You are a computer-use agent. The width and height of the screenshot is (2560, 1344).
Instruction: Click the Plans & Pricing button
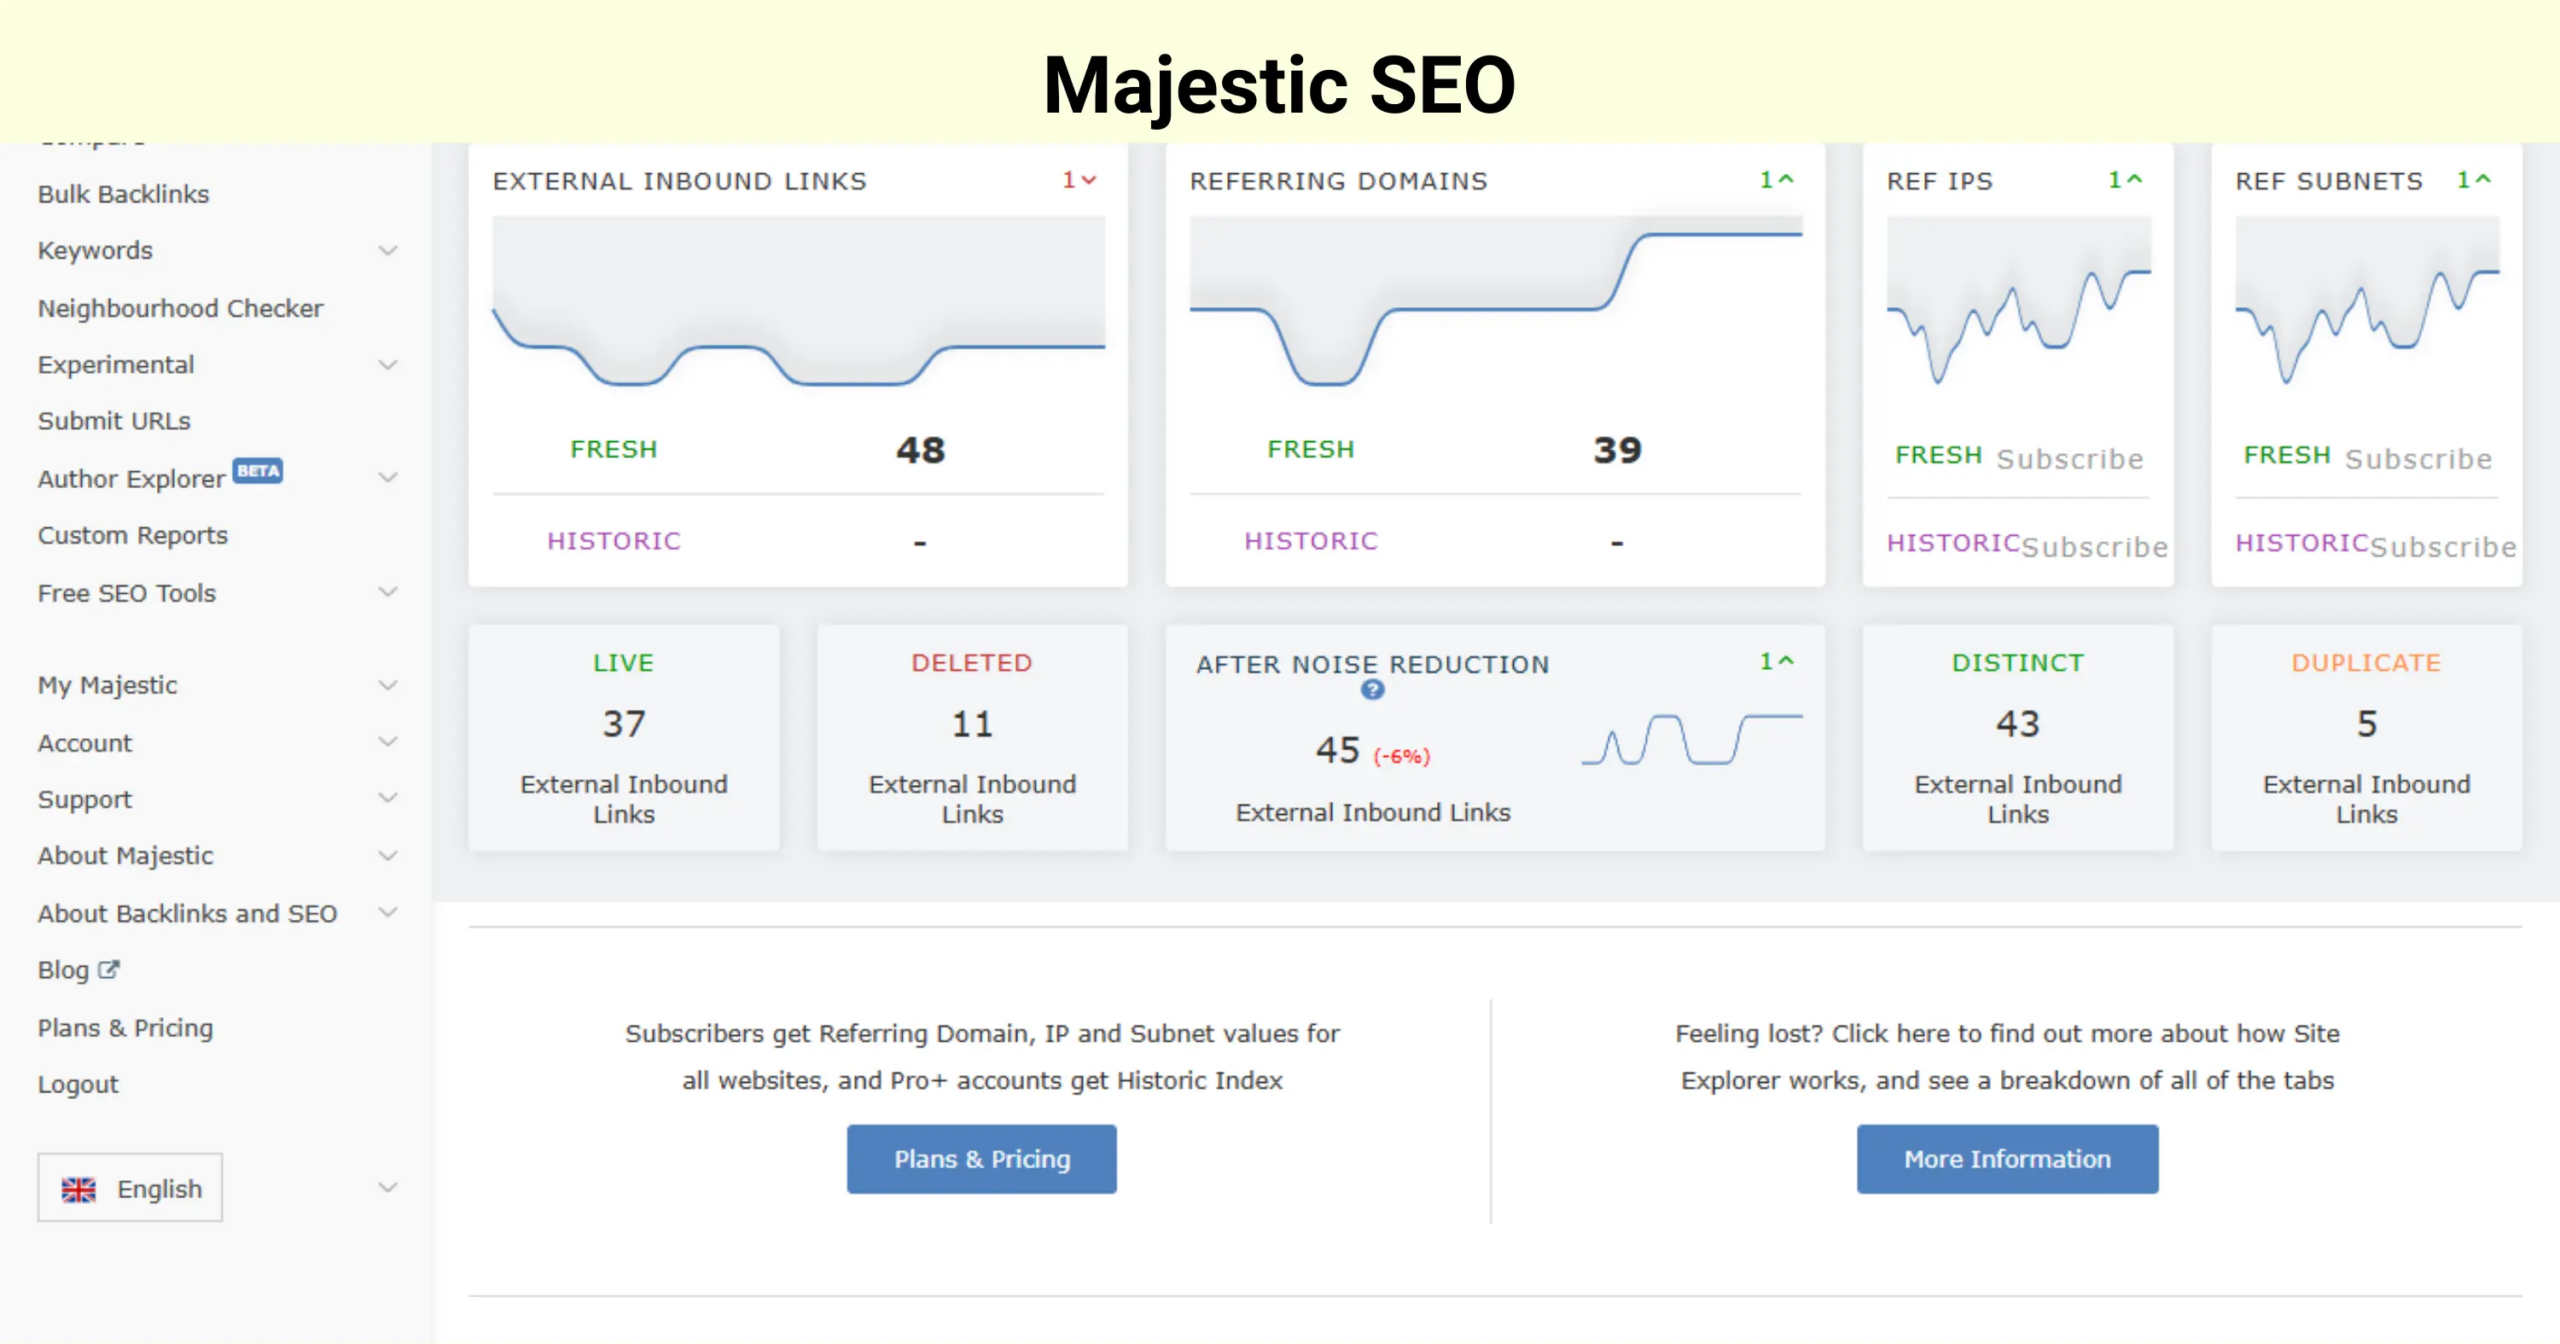pyautogui.click(x=981, y=1159)
